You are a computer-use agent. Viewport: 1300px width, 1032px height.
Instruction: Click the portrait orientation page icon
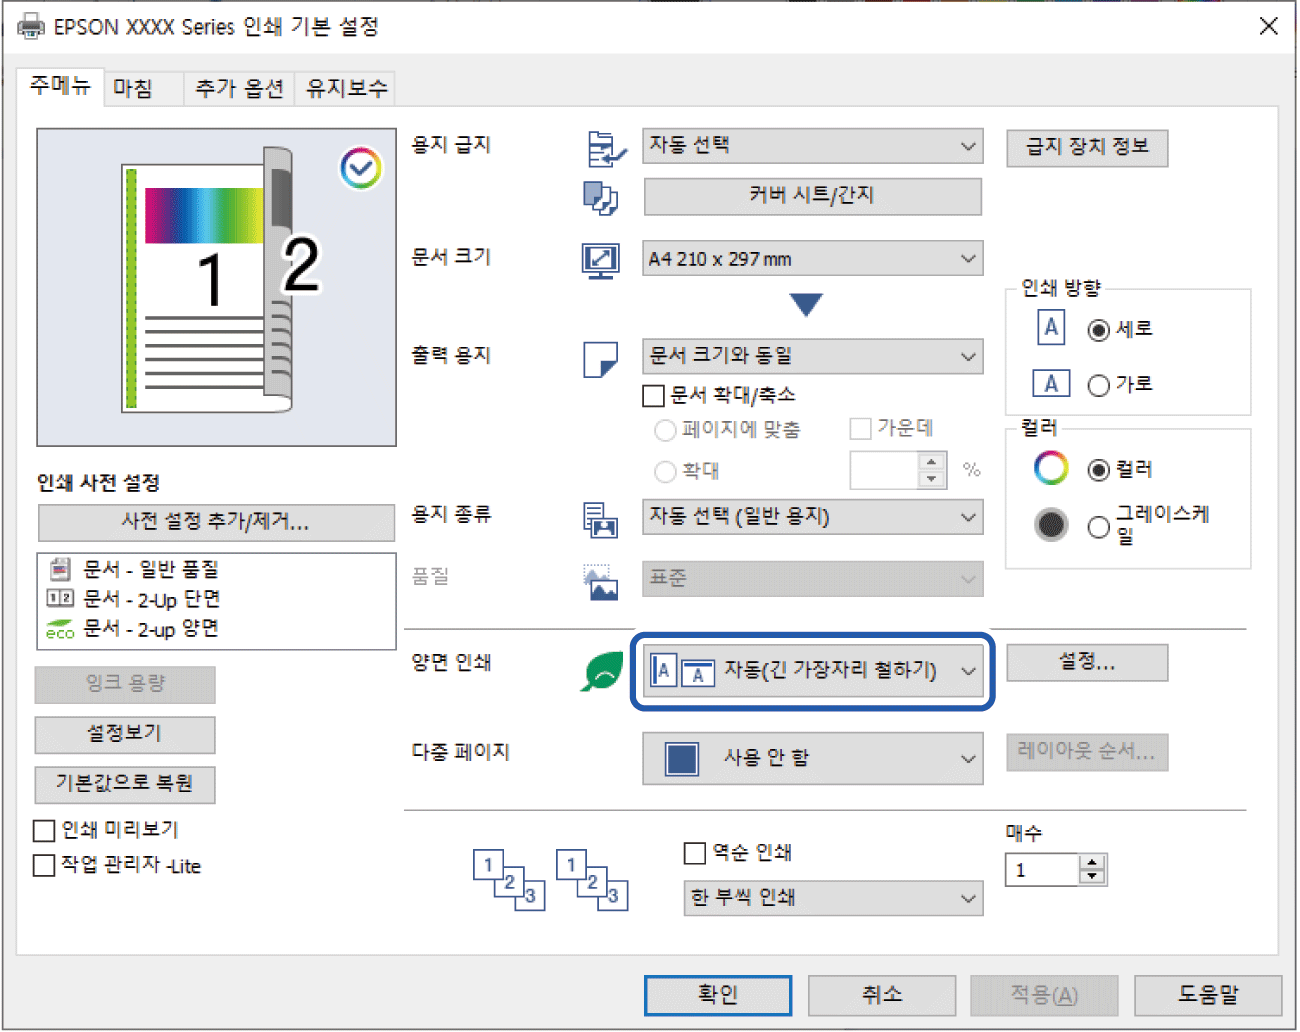[1050, 328]
